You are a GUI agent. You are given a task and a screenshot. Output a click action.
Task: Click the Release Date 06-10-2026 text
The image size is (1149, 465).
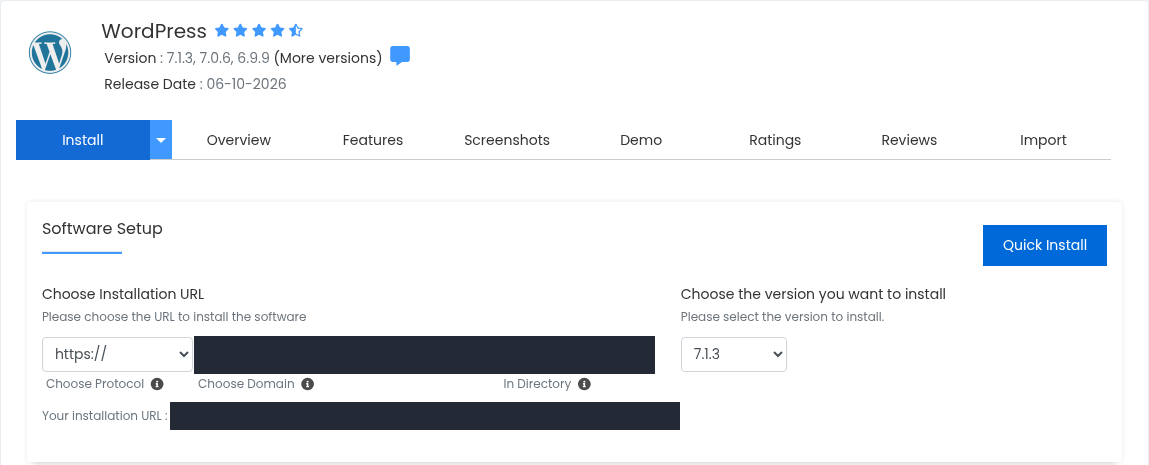click(195, 83)
